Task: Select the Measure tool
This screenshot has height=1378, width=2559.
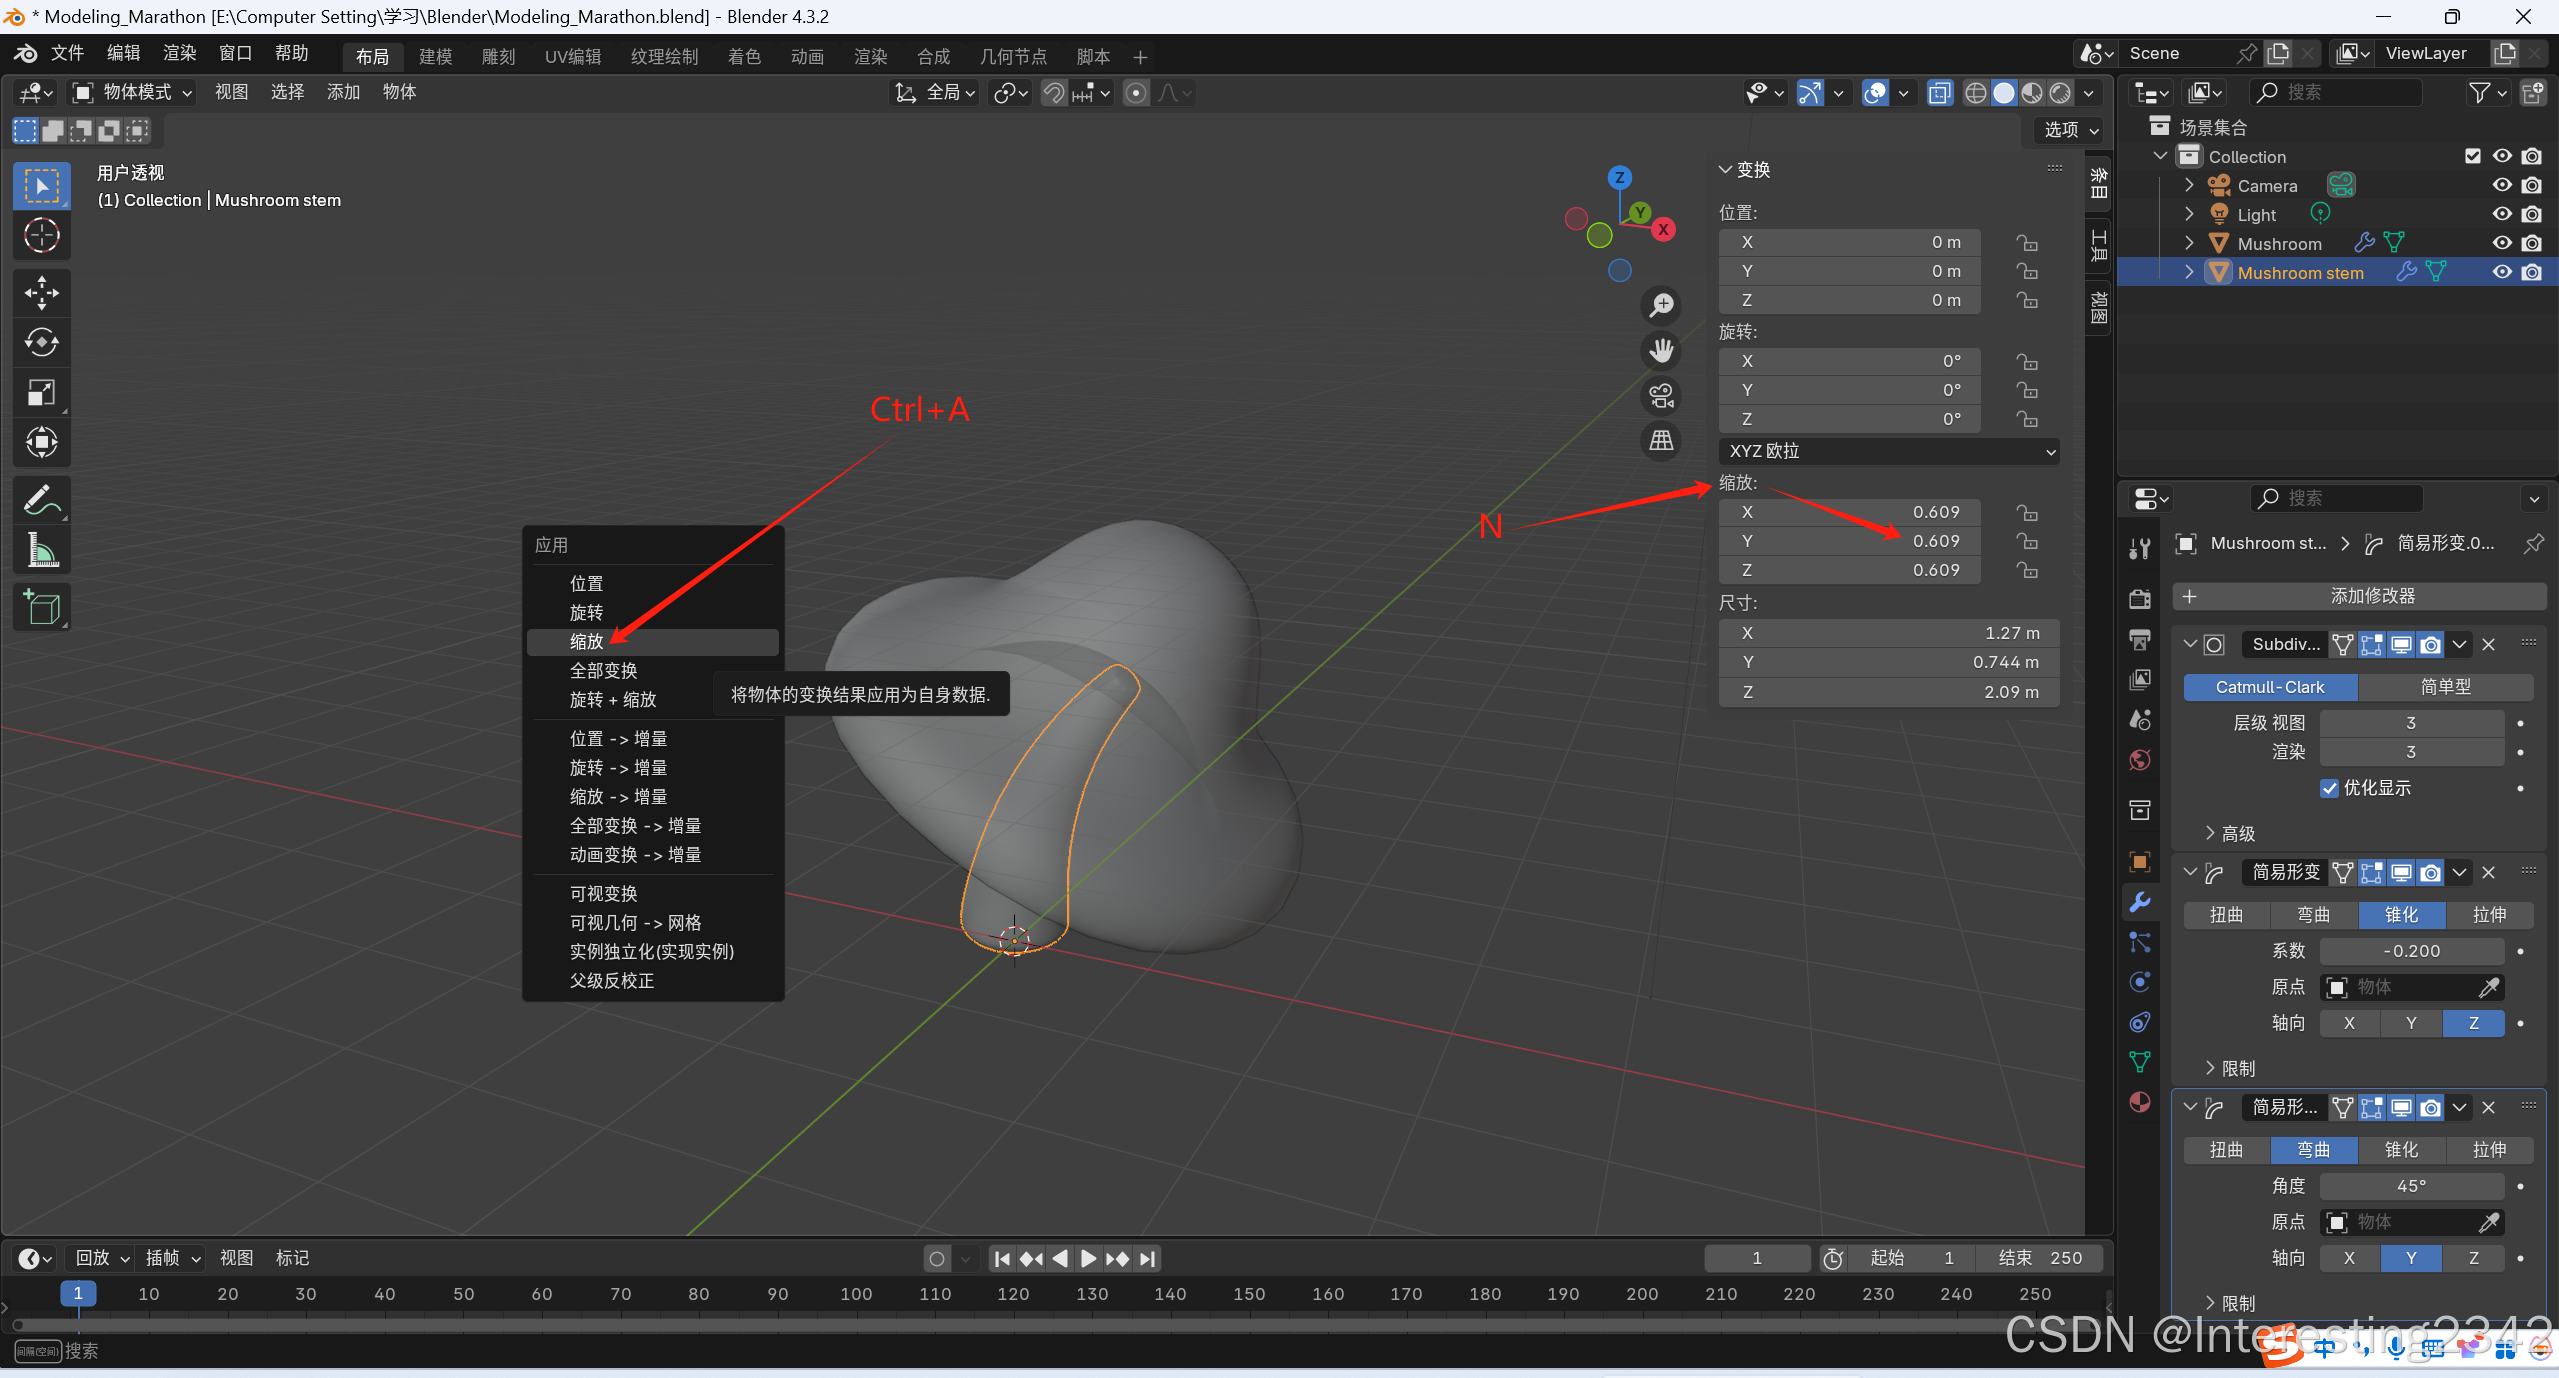Action: [x=41, y=549]
